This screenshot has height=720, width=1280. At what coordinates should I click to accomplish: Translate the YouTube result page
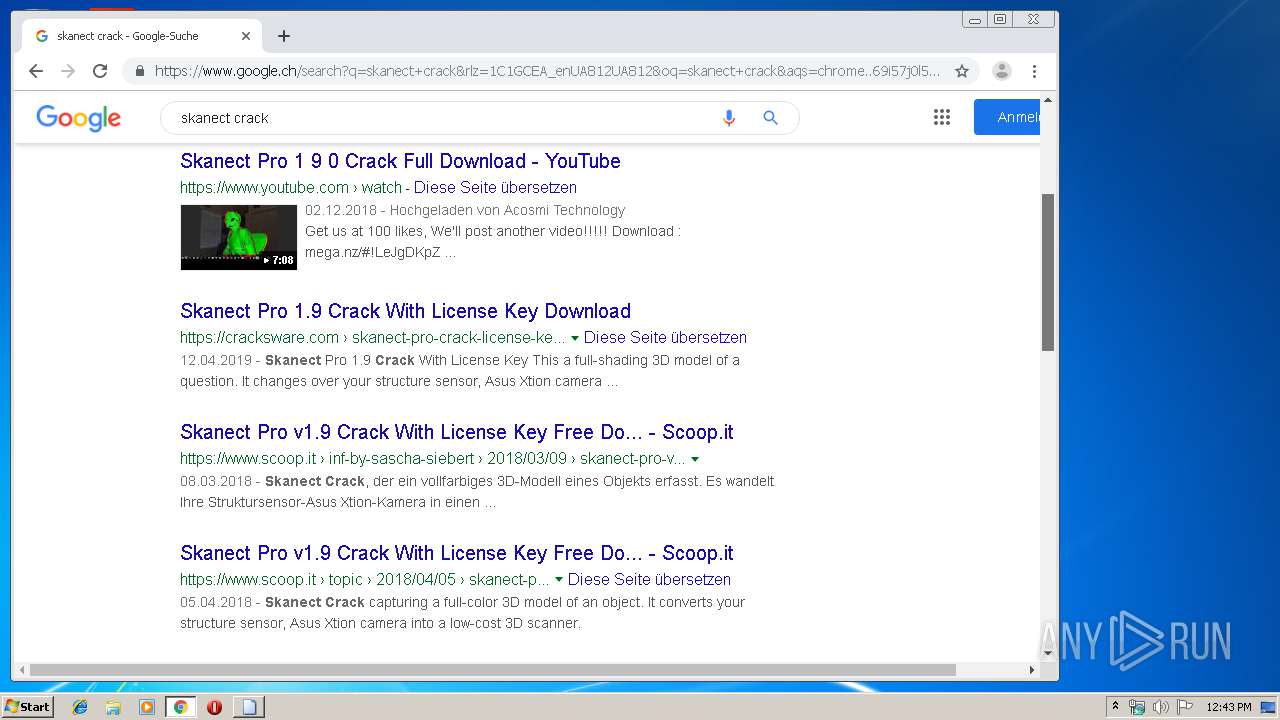(x=495, y=188)
